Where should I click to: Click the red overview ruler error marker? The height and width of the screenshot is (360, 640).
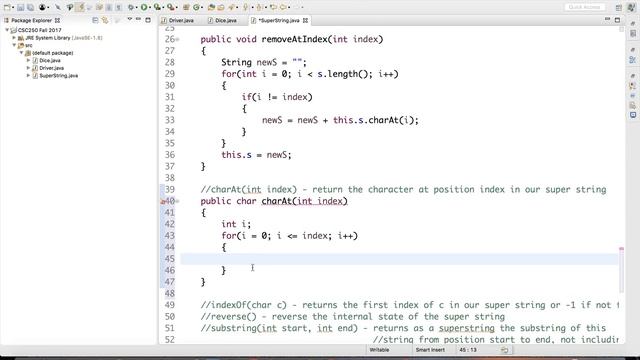pyautogui.click(x=621, y=249)
